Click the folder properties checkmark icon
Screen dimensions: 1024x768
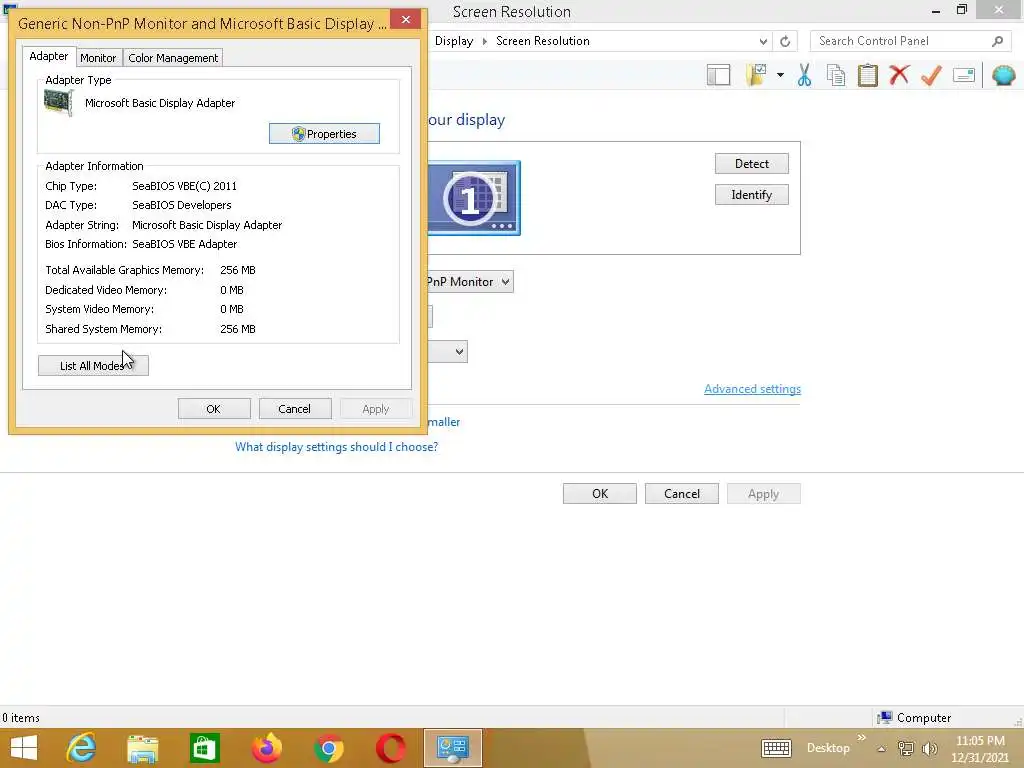click(x=757, y=75)
